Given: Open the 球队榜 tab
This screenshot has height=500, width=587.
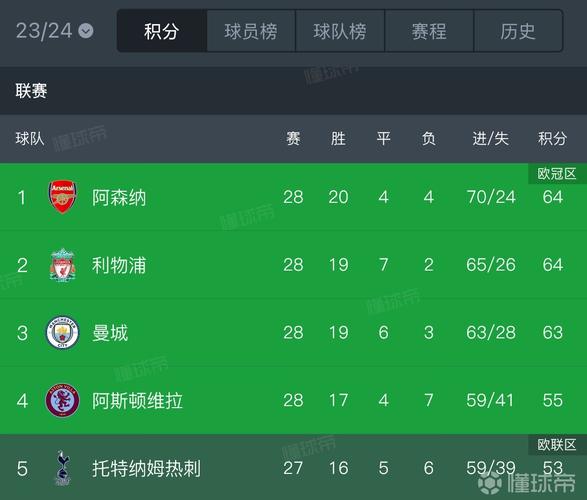Looking at the screenshot, I should (x=340, y=31).
